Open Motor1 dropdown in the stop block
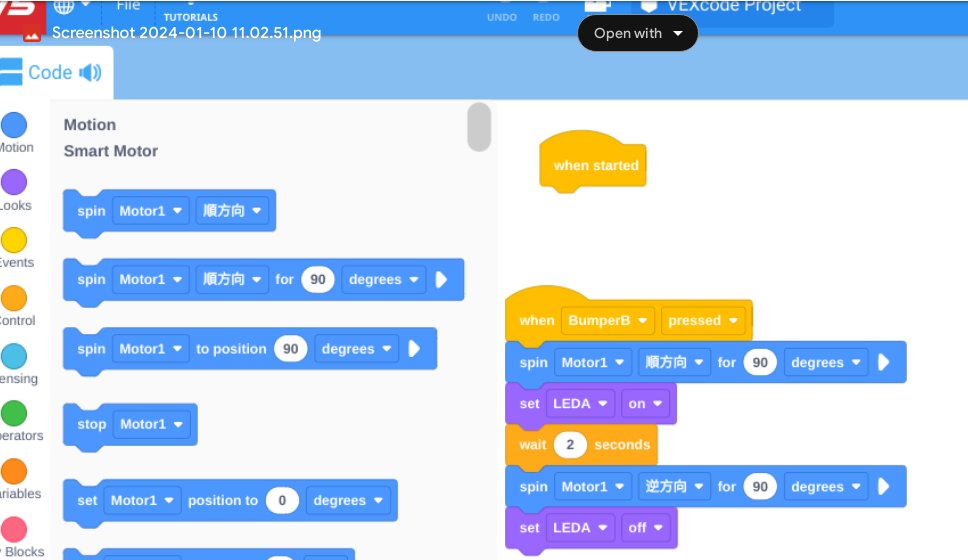Image resolution: width=968 pixels, height=560 pixels. pos(151,424)
